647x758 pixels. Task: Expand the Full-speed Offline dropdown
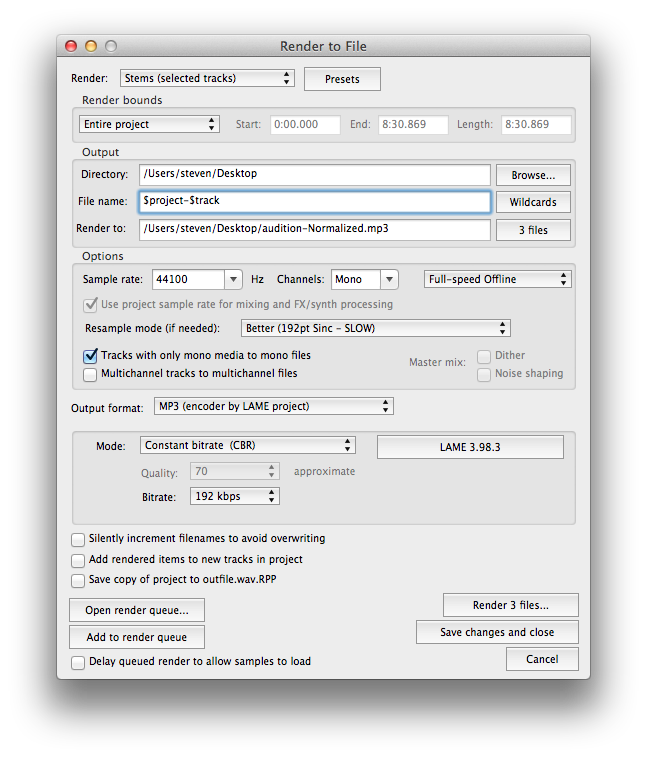[497, 279]
